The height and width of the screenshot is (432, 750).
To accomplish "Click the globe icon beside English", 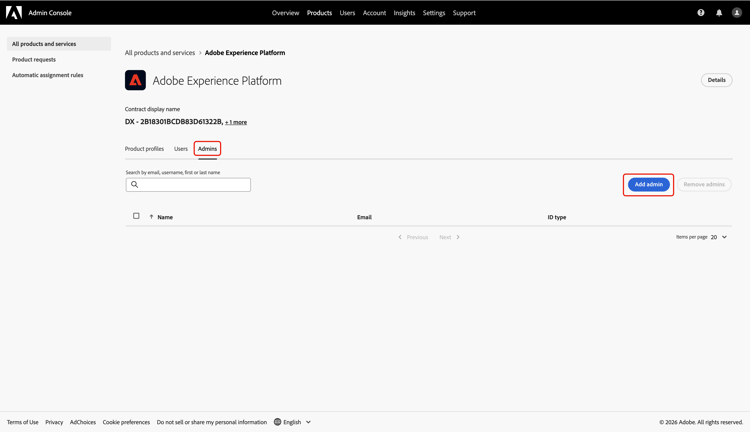I will 277,422.
